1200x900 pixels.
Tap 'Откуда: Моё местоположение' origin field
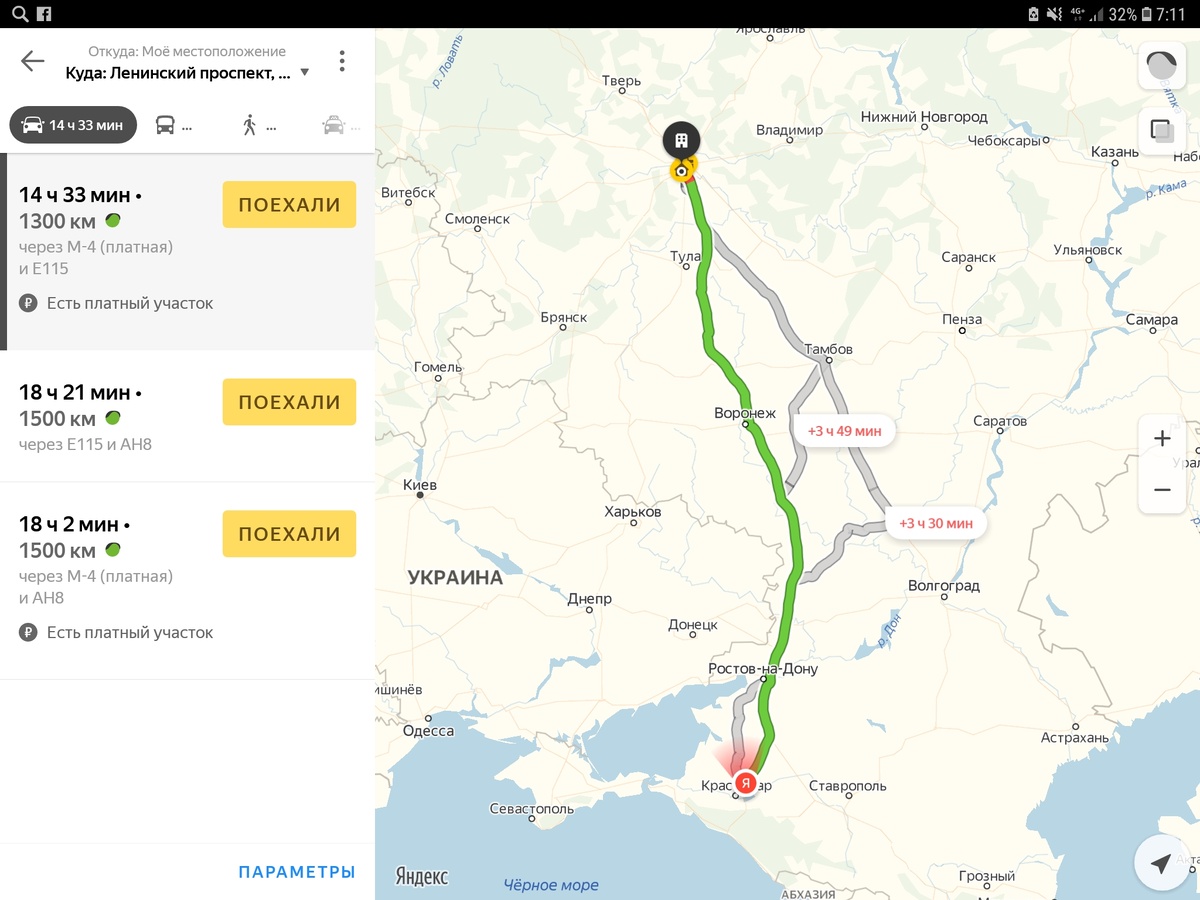187,51
